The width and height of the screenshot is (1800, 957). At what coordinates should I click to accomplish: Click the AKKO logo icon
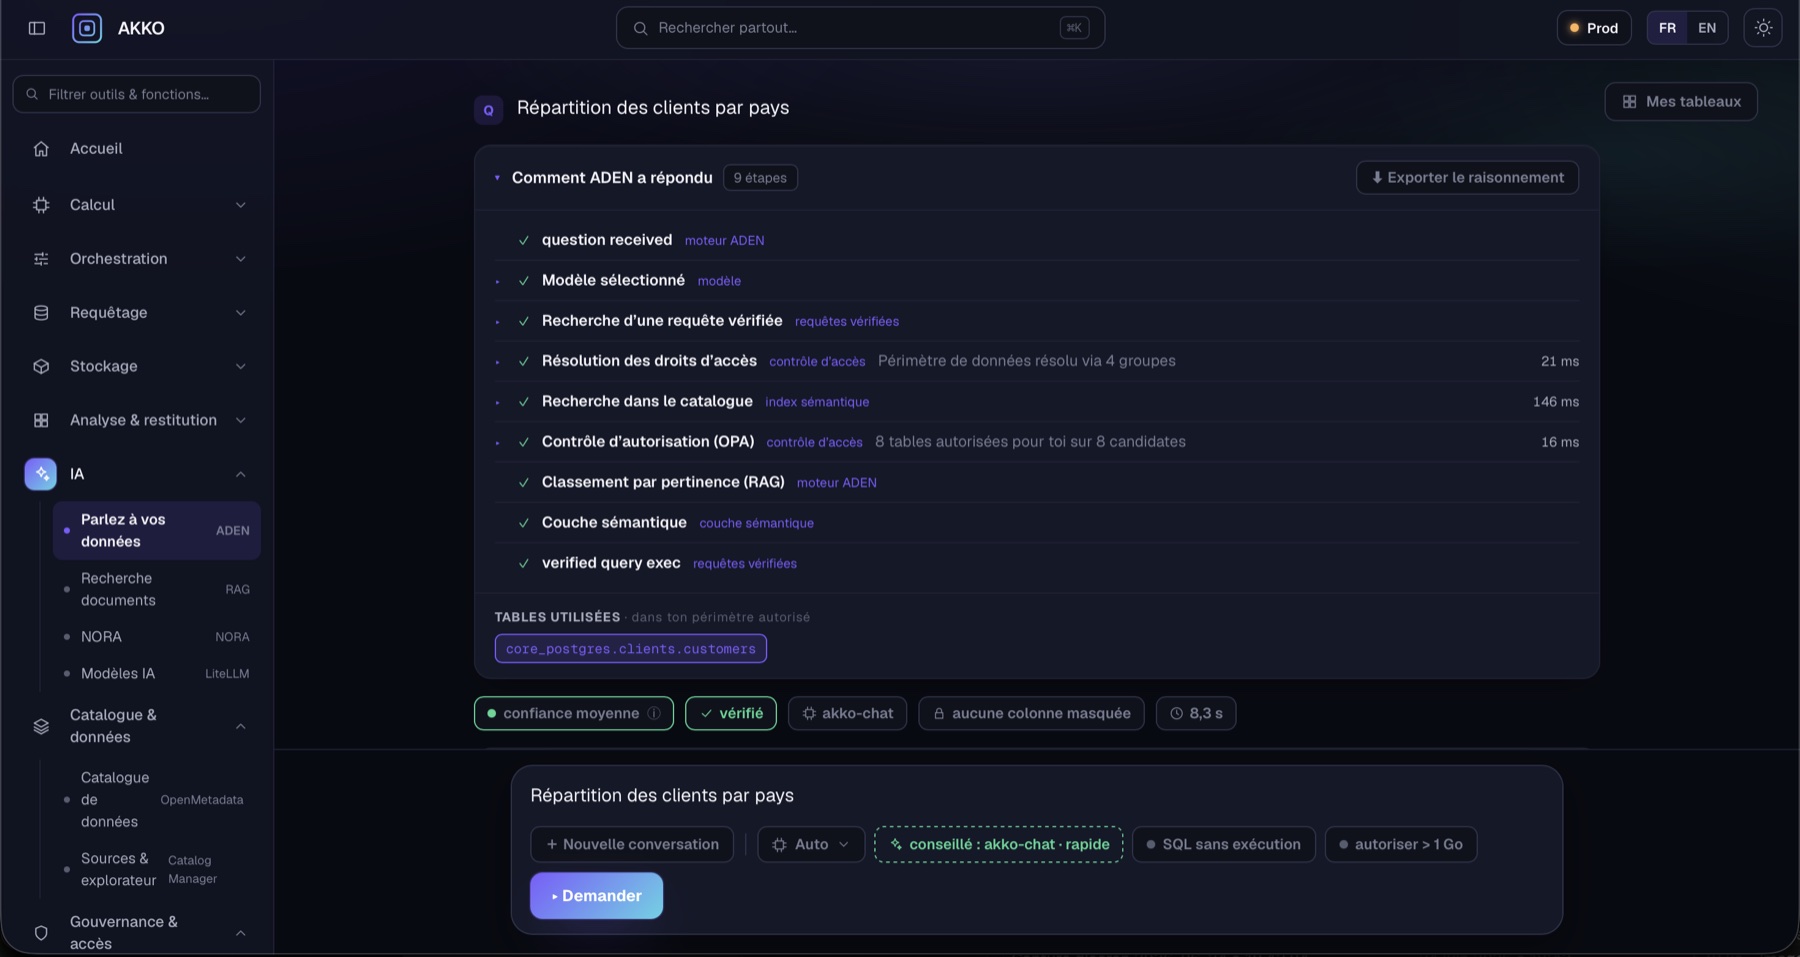pyautogui.click(x=87, y=28)
